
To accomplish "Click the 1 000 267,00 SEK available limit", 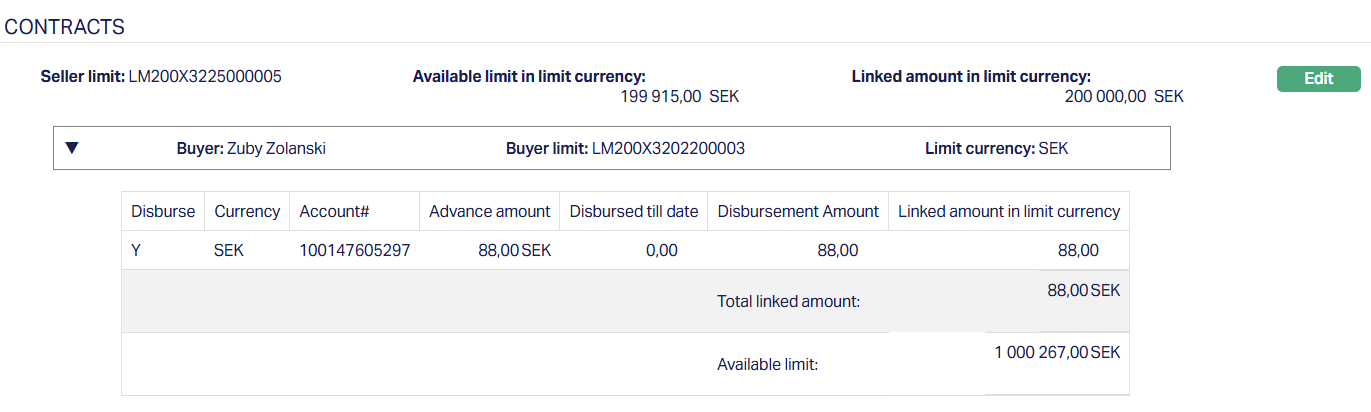I will click(1057, 353).
